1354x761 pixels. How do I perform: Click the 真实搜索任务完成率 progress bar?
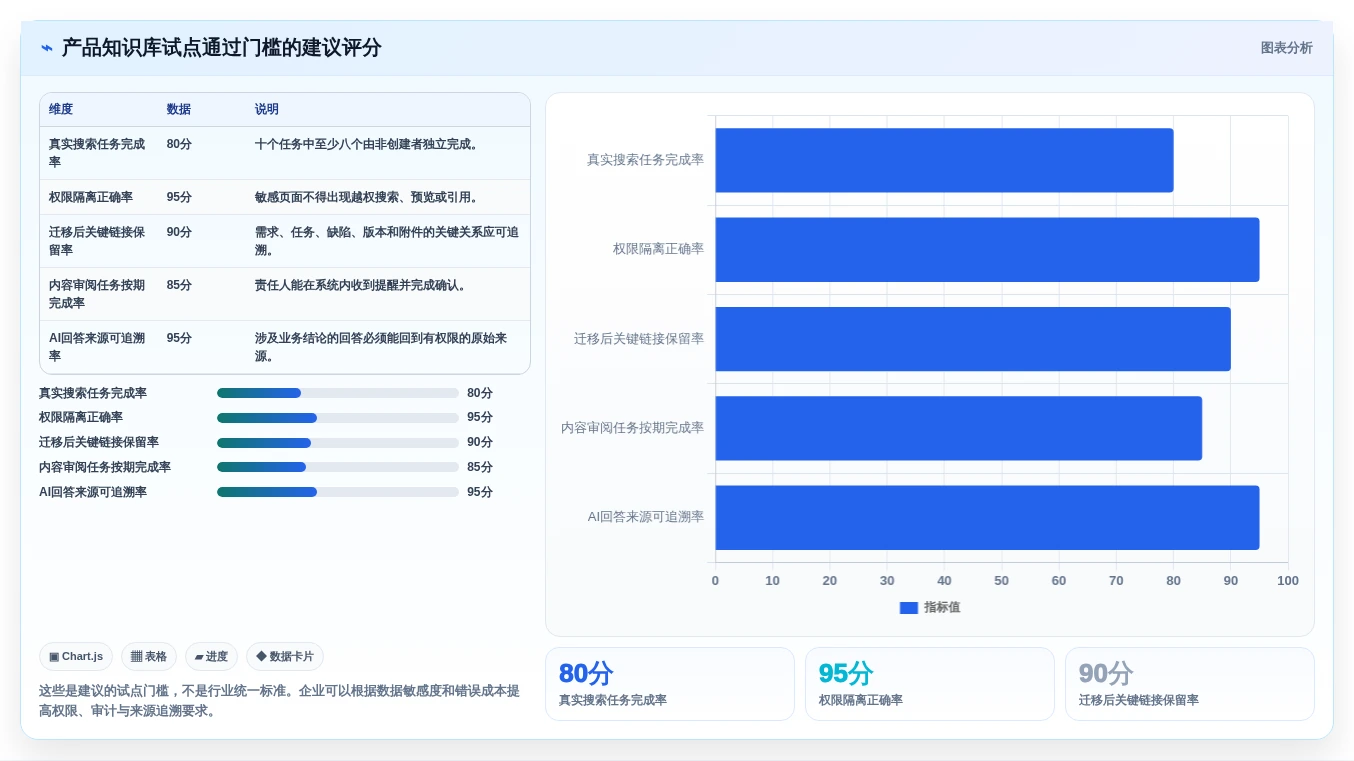coord(338,393)
